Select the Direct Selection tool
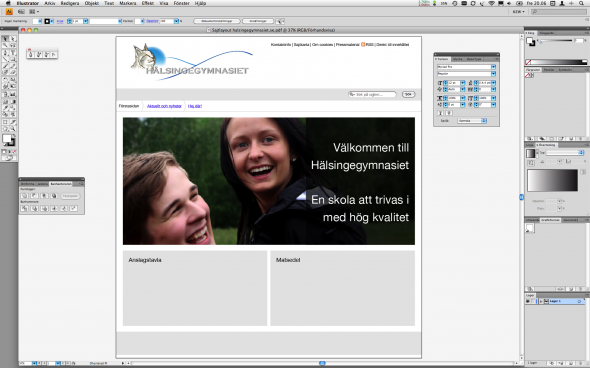The height and width of the screenshot is (368, 590). 13,39
